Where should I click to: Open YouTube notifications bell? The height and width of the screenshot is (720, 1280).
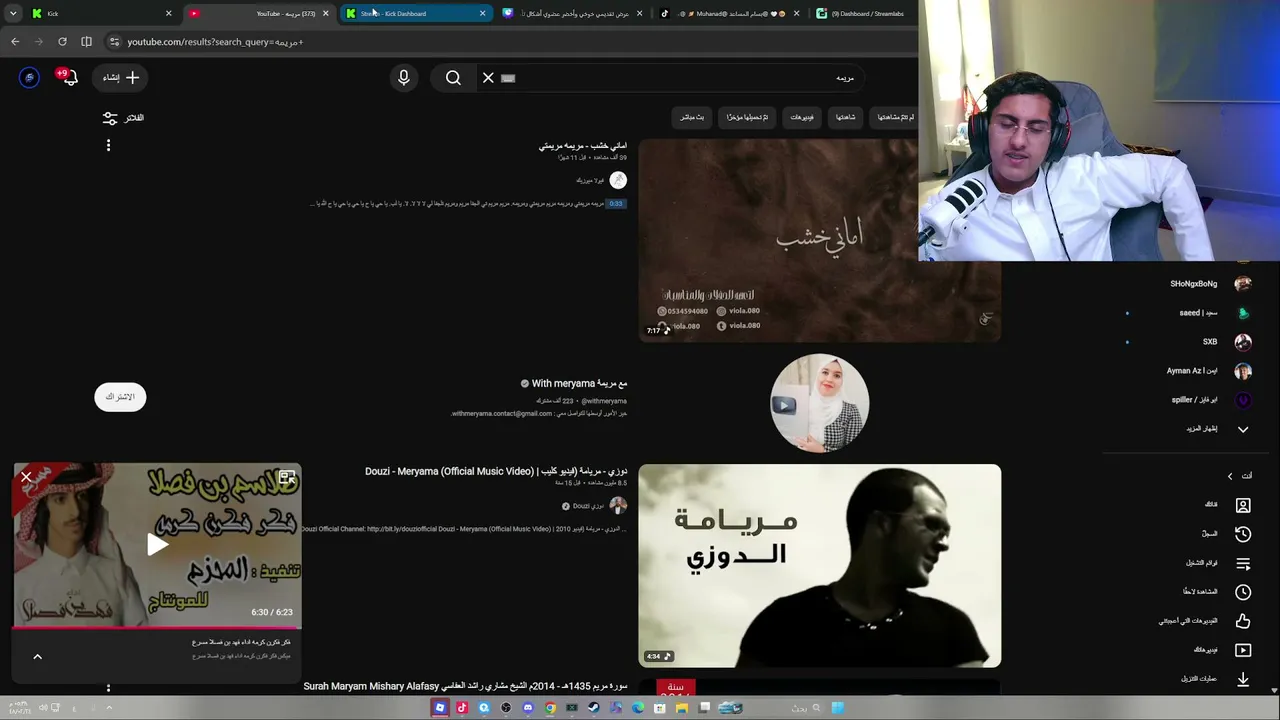(x=68, y=77)
